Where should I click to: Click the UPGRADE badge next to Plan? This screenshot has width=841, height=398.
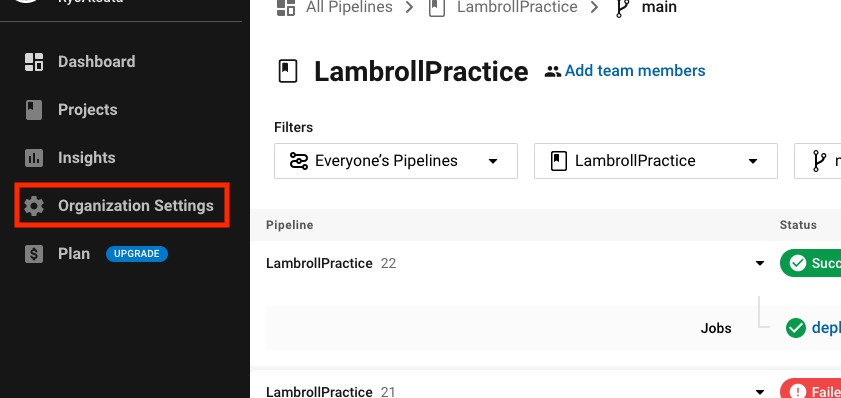(x=137, y=254)
